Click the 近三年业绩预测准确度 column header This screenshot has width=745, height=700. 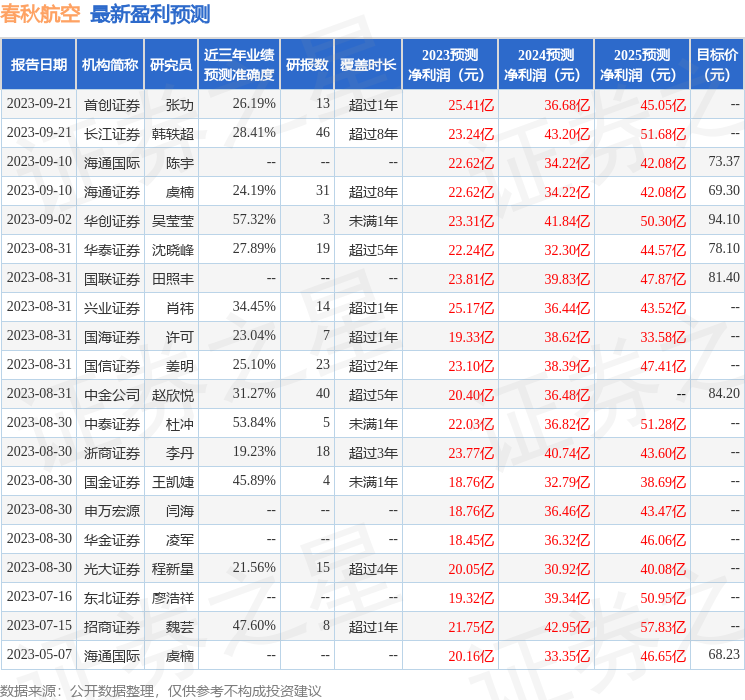(x=239, y=65)
